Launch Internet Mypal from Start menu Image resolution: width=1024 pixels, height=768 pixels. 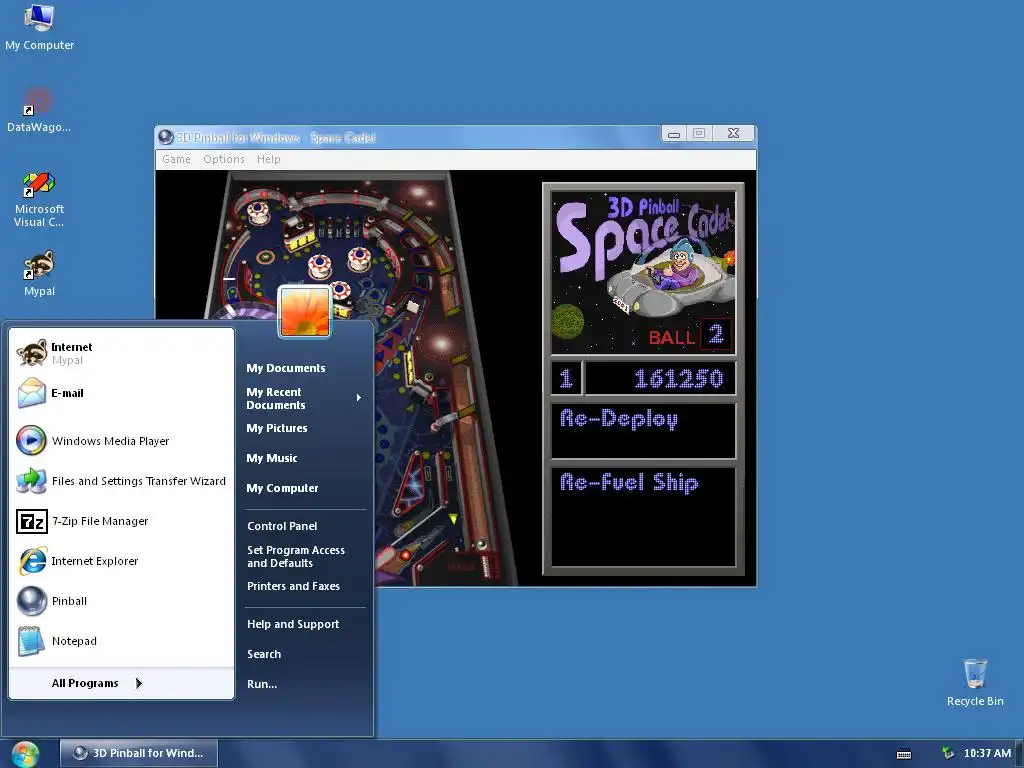pos(121,353)
